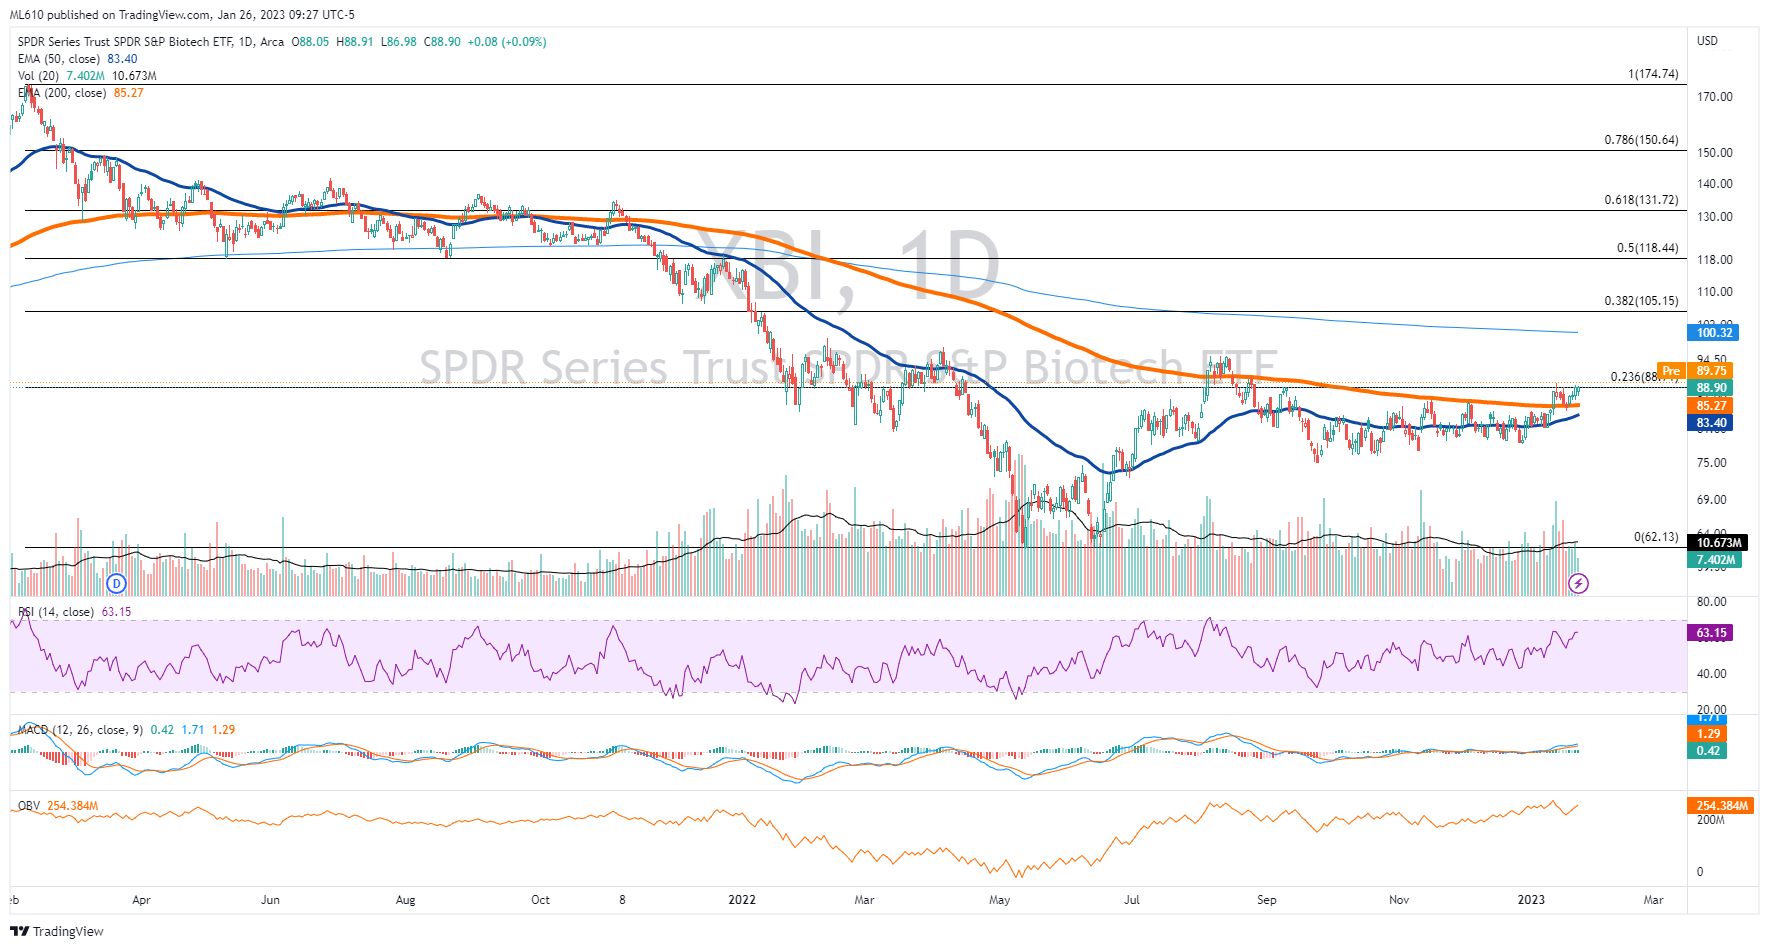Click the 88.90 last price tag
1769x949 pixels.
click(x=1711, y=388)
